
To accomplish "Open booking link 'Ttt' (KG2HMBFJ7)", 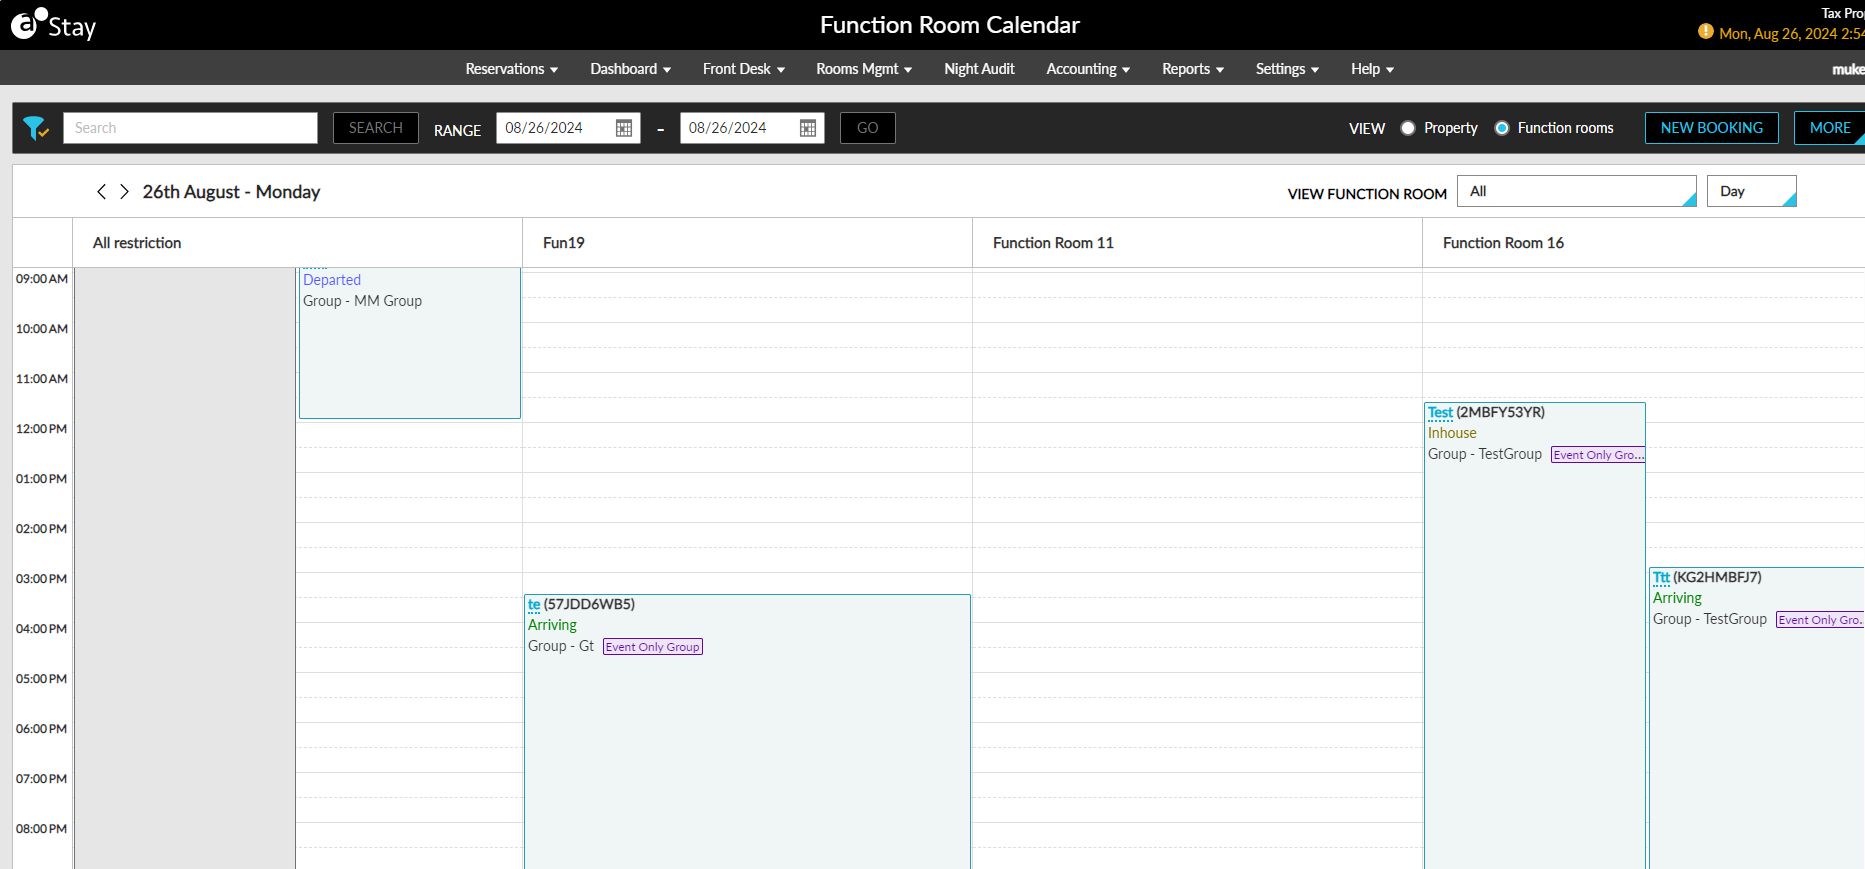I will pyautogui.click(x=1661, y=577).
